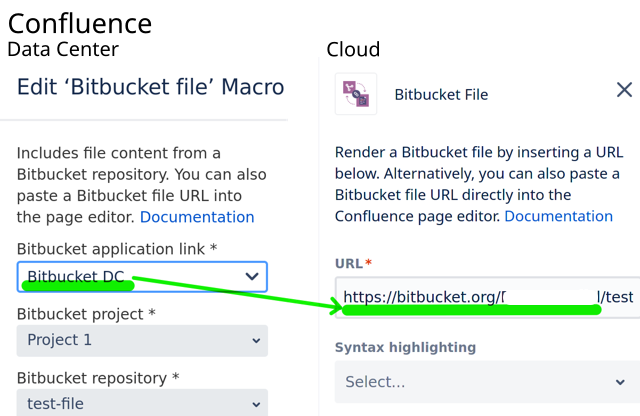Click the Bitbucket application link label
The height and width of the screenshot is (416, 640).
click(x=117, y=248)
